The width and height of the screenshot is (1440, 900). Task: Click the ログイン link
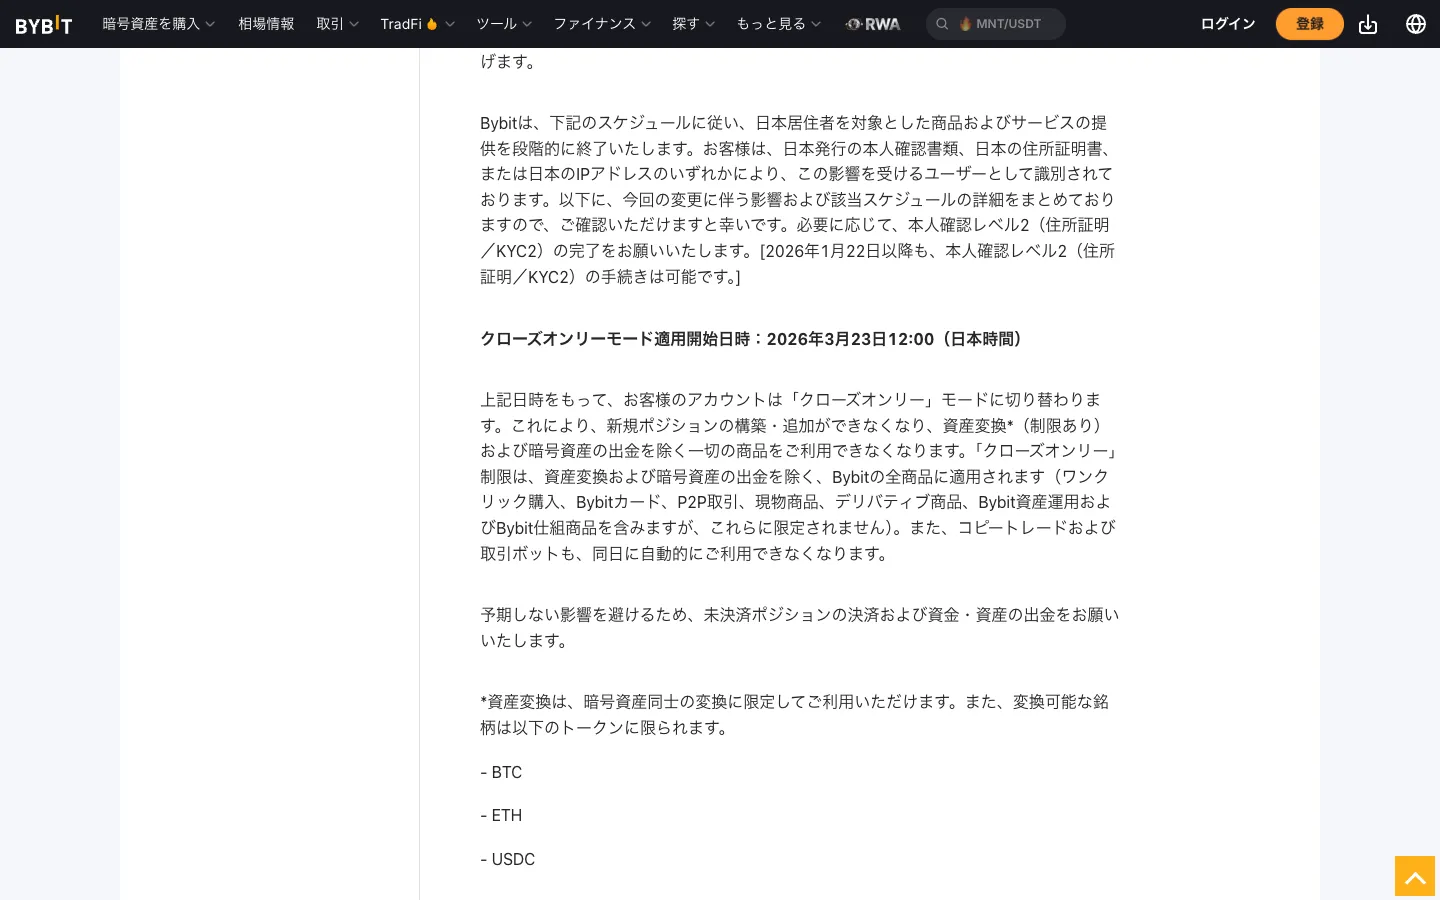pyautogui.click(x=1228, y=24)
